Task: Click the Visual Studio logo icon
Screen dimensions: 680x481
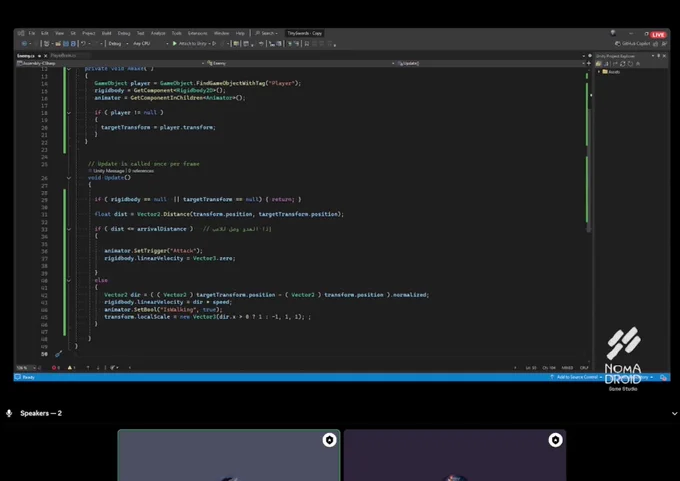Action: 21,33
